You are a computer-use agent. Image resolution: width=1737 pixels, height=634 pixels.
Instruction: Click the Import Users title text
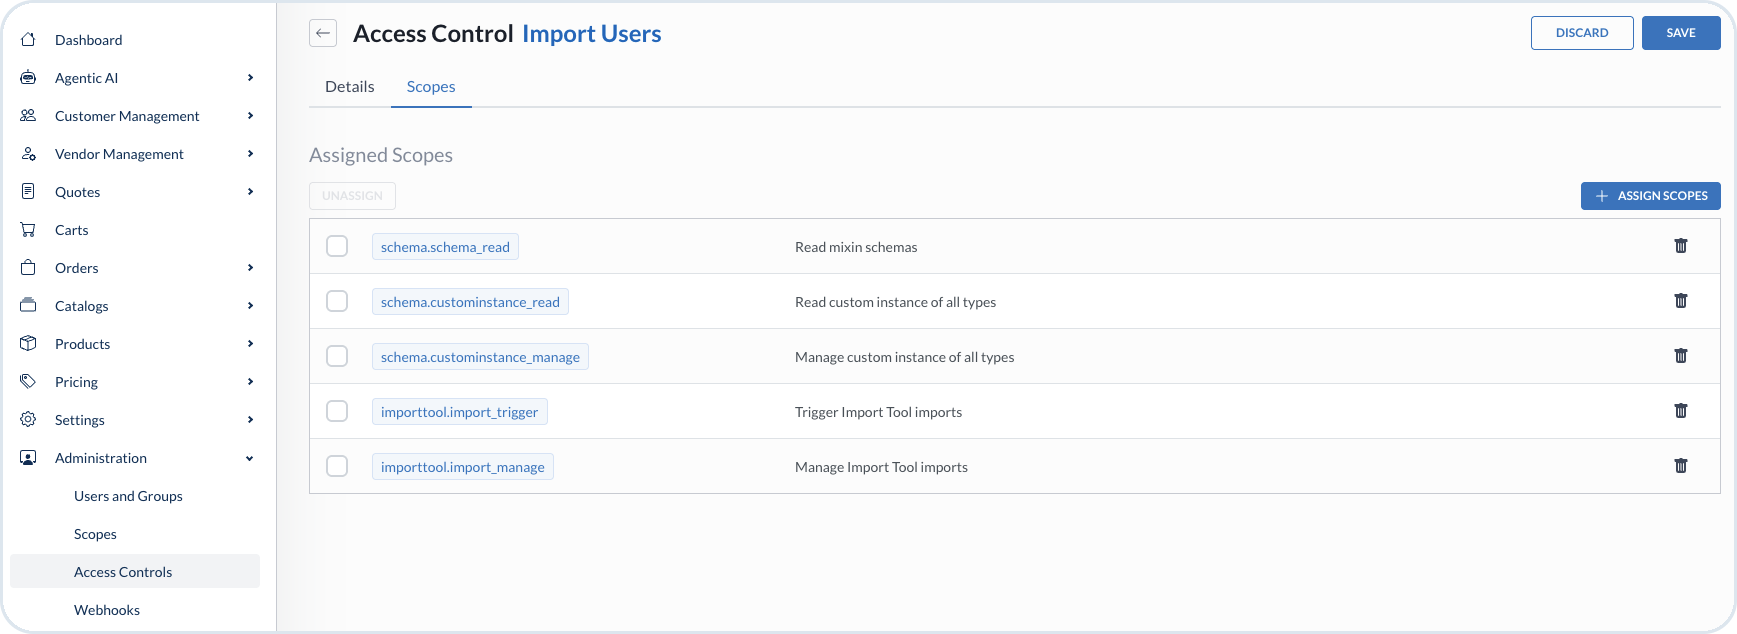click(592, 34)
